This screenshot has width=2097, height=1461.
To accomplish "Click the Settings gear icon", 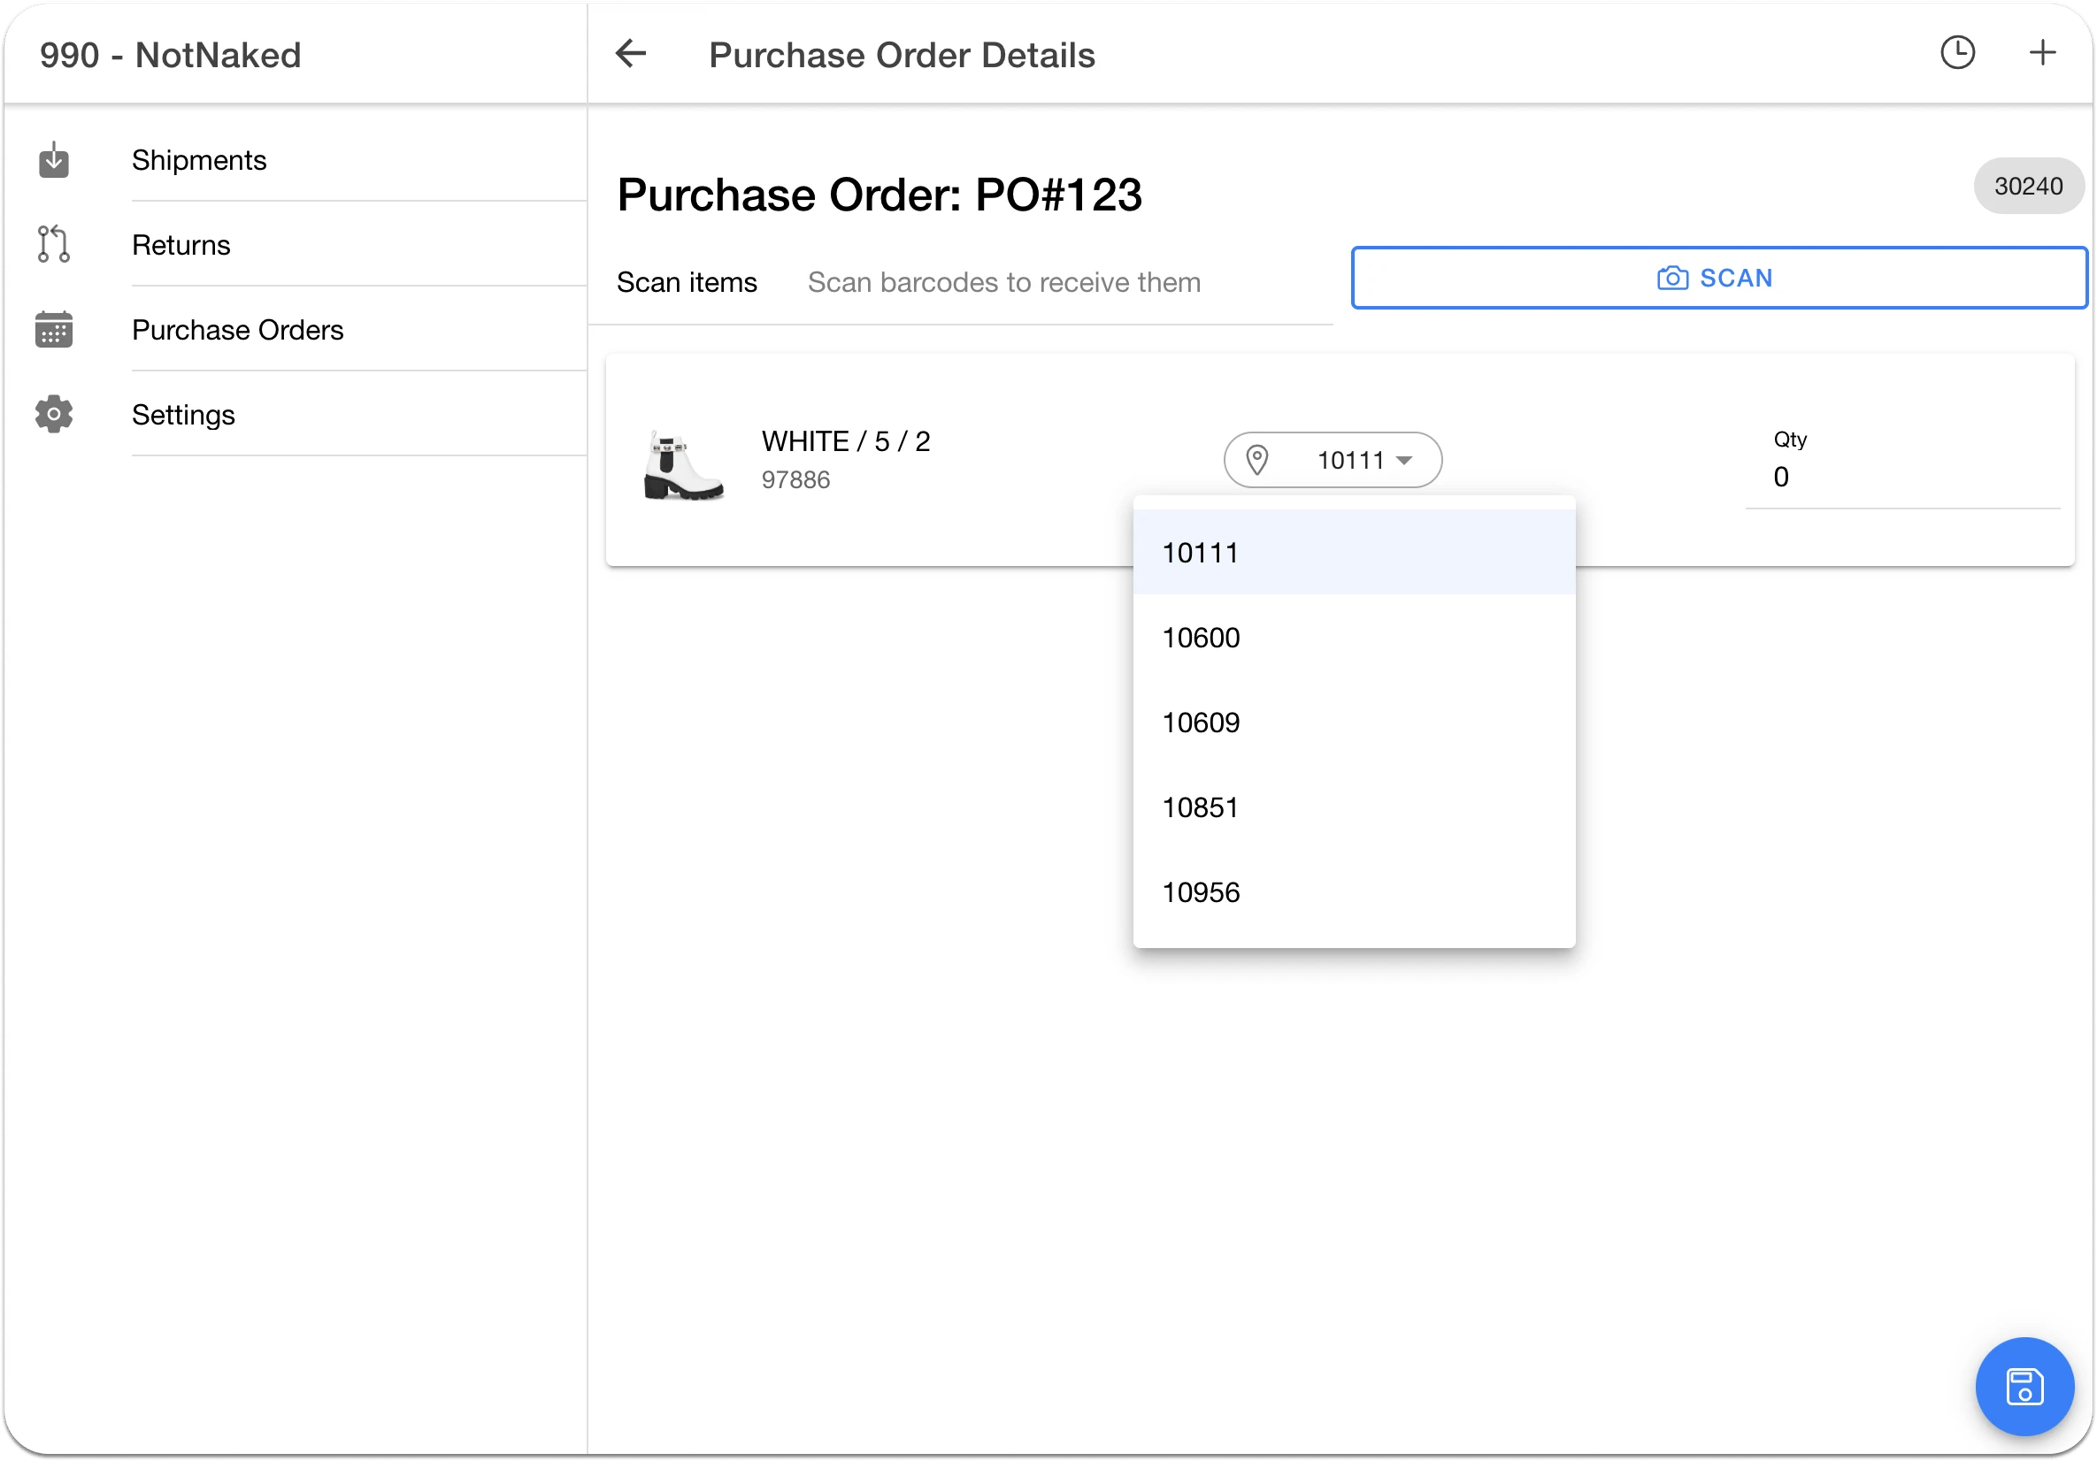I will click(54, 414).
